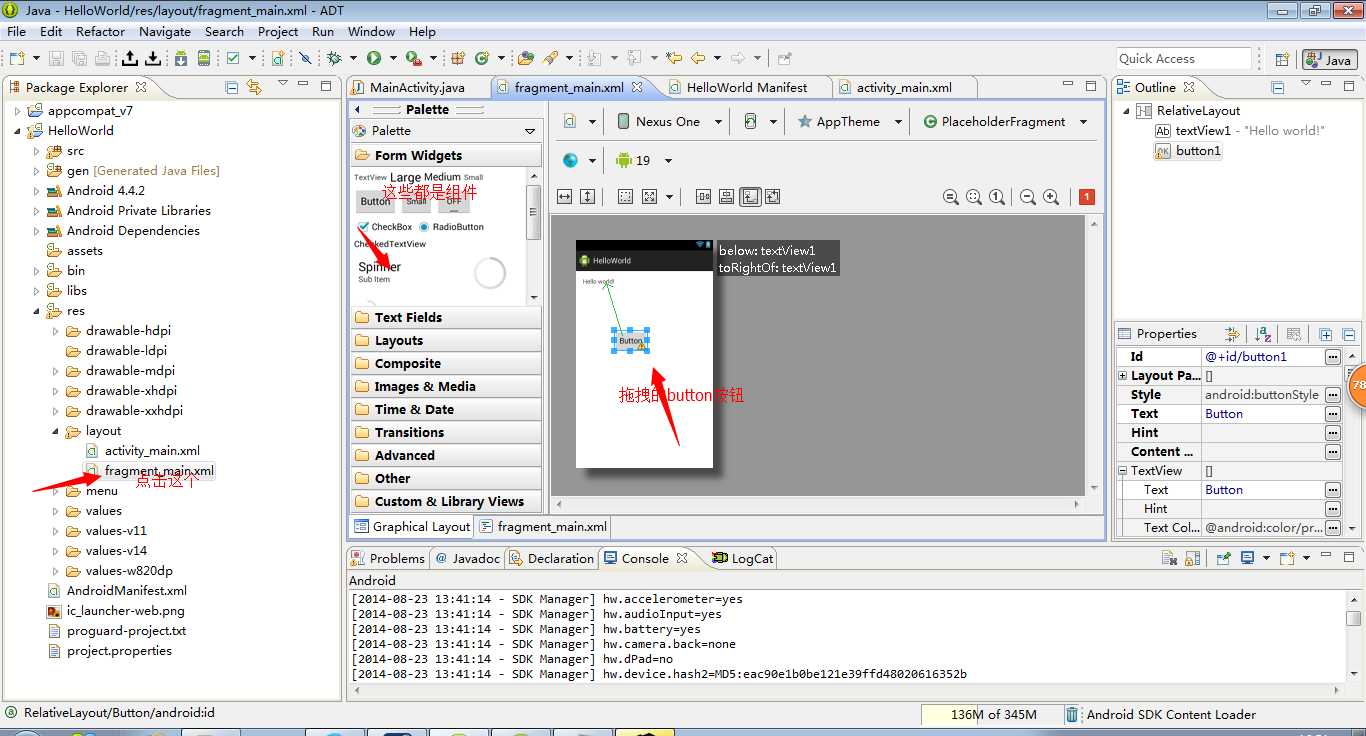Toggle CheckBox widget in Palette
This screenshot has height=736, width=1366.
tap(384, 227)
